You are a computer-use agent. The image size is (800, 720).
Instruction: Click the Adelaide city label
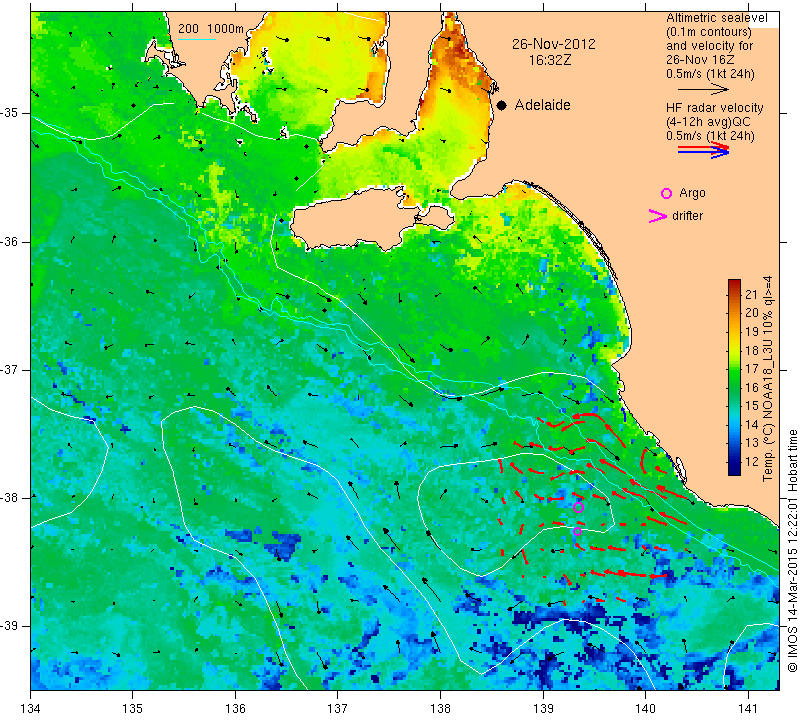[x=542, y=105]
